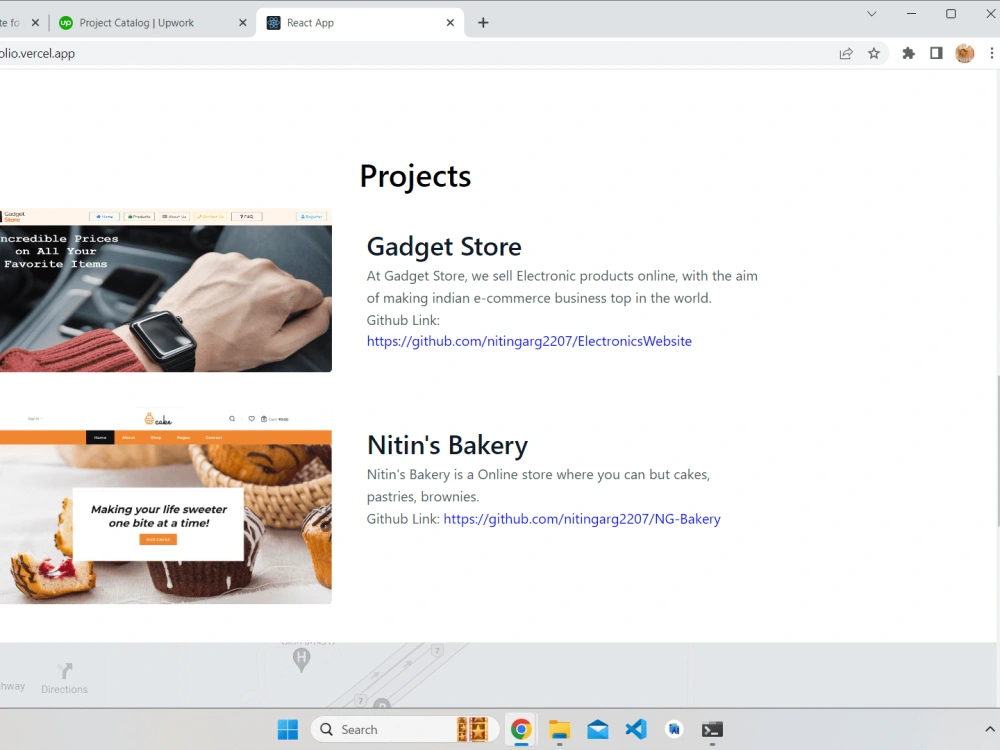Open Chrome from the taskbar

point(521,729)
